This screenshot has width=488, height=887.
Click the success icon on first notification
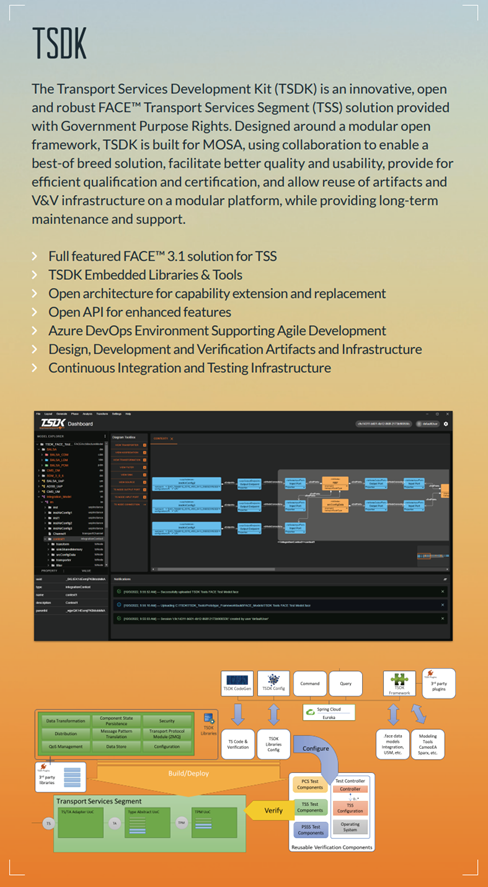click(119, 591)
